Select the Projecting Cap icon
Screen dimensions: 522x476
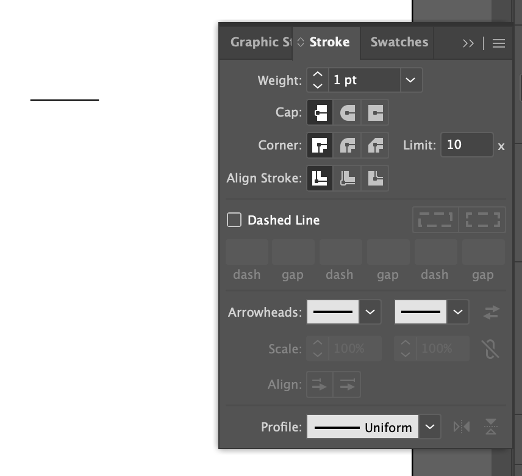tap(375, 113)
